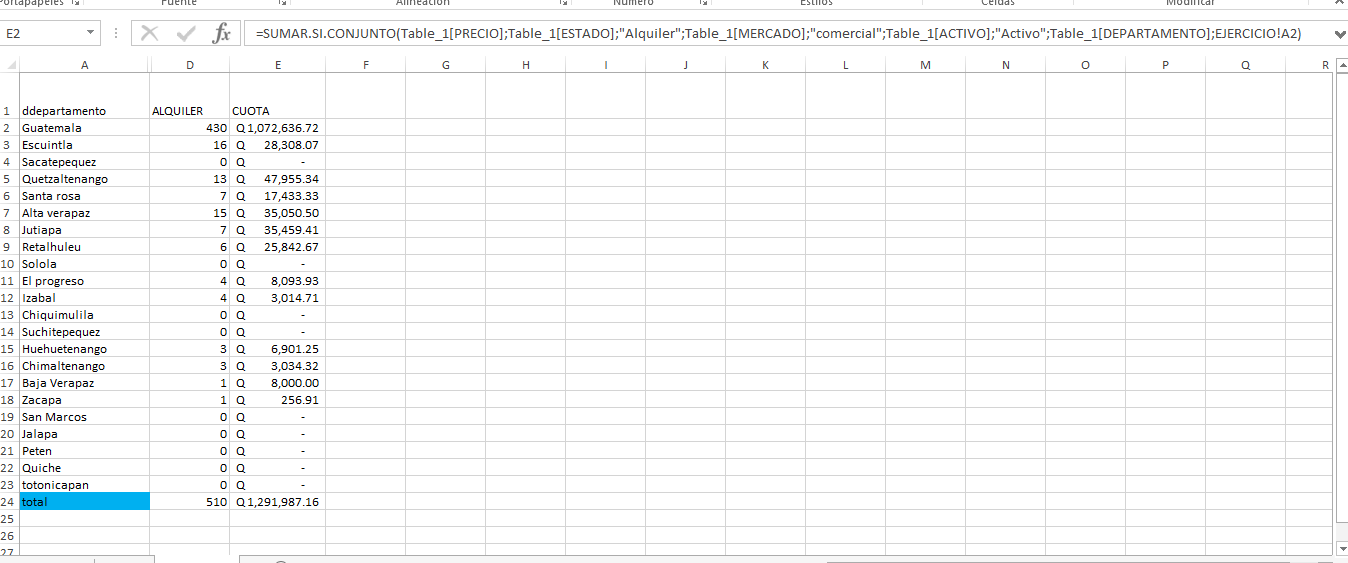Screen dimensions: 1348x563
Task: Click the Insert Function fx icon
Action: [x=221, y=34]
